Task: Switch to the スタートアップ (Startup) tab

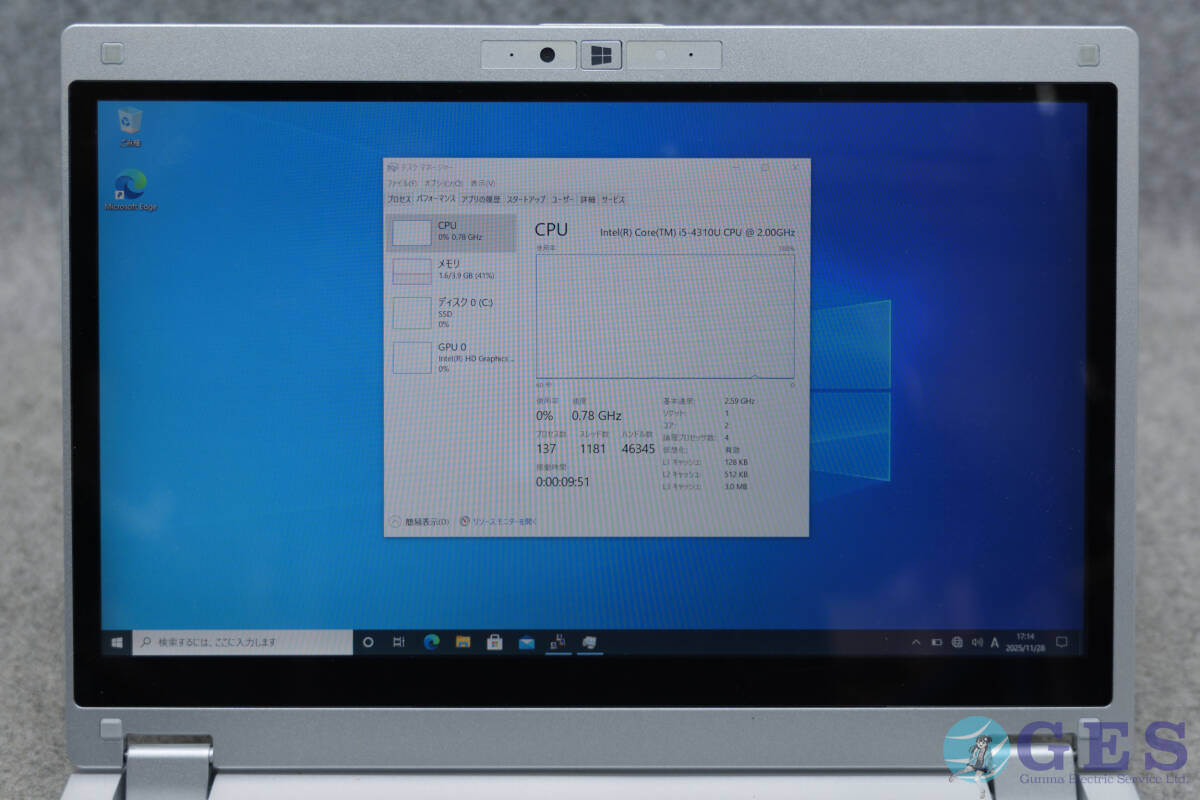Action: tap(526, 199)
